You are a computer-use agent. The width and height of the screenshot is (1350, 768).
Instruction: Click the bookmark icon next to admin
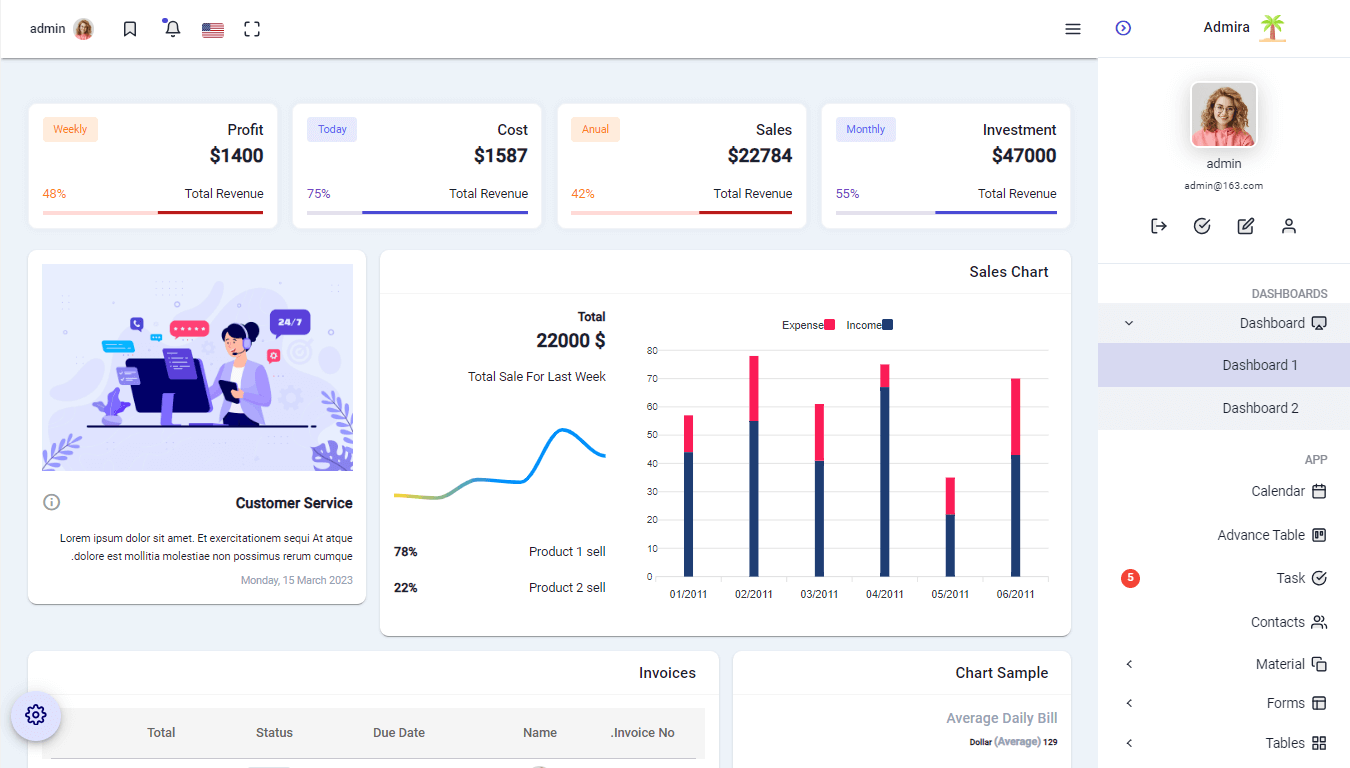[129, 28]
